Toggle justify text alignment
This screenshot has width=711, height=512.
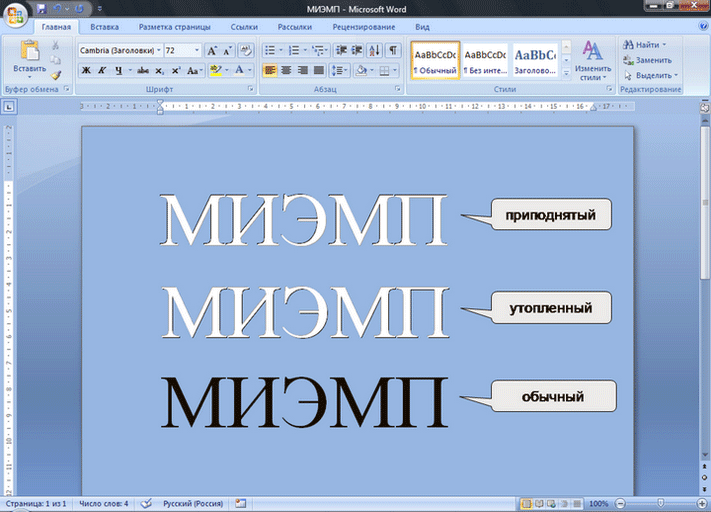pos(318,70)
